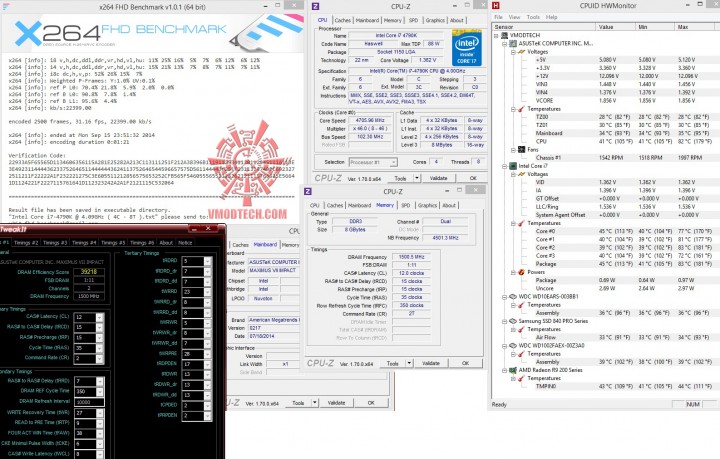Collapse the Fans tree node
Image resolution: width=720 pixels, height=459 pixels.
pyautogui.click(x=513, y=150)
